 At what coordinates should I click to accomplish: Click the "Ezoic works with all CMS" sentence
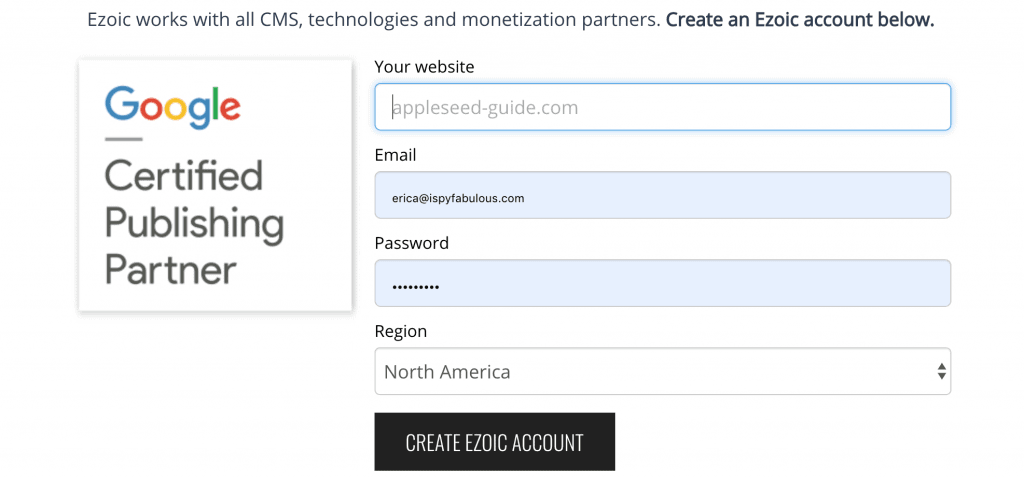(x=374, y=20)
